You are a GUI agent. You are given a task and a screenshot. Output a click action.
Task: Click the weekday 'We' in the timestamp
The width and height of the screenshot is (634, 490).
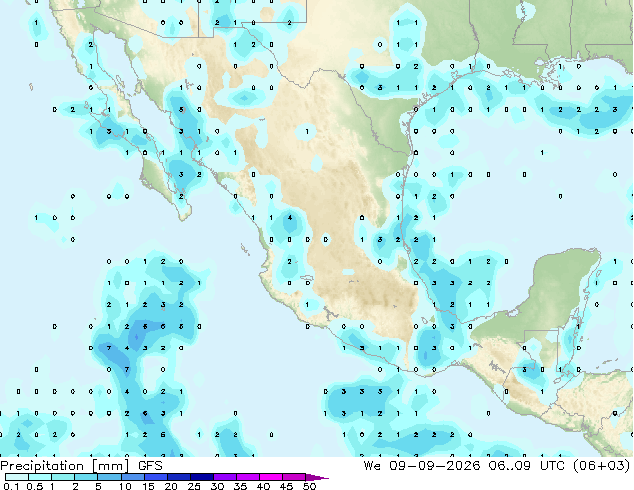click(372, 466)
